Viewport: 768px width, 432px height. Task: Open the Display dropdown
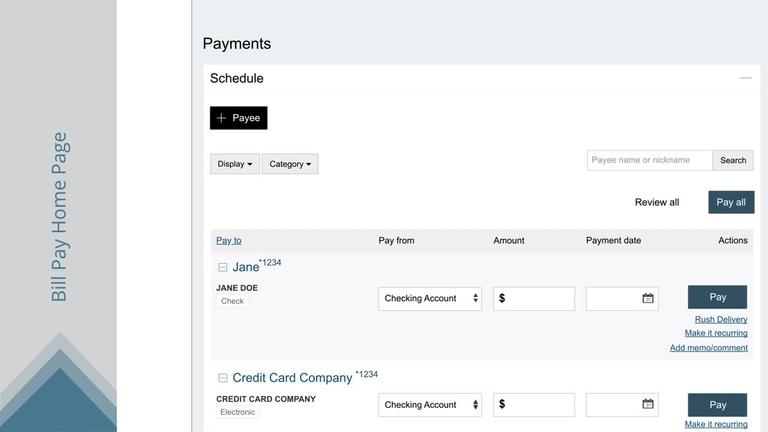[x=235, y=164]
